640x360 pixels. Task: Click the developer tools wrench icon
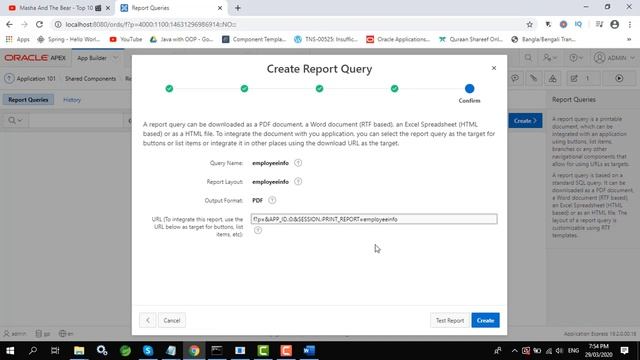click(x=533, y=78)
